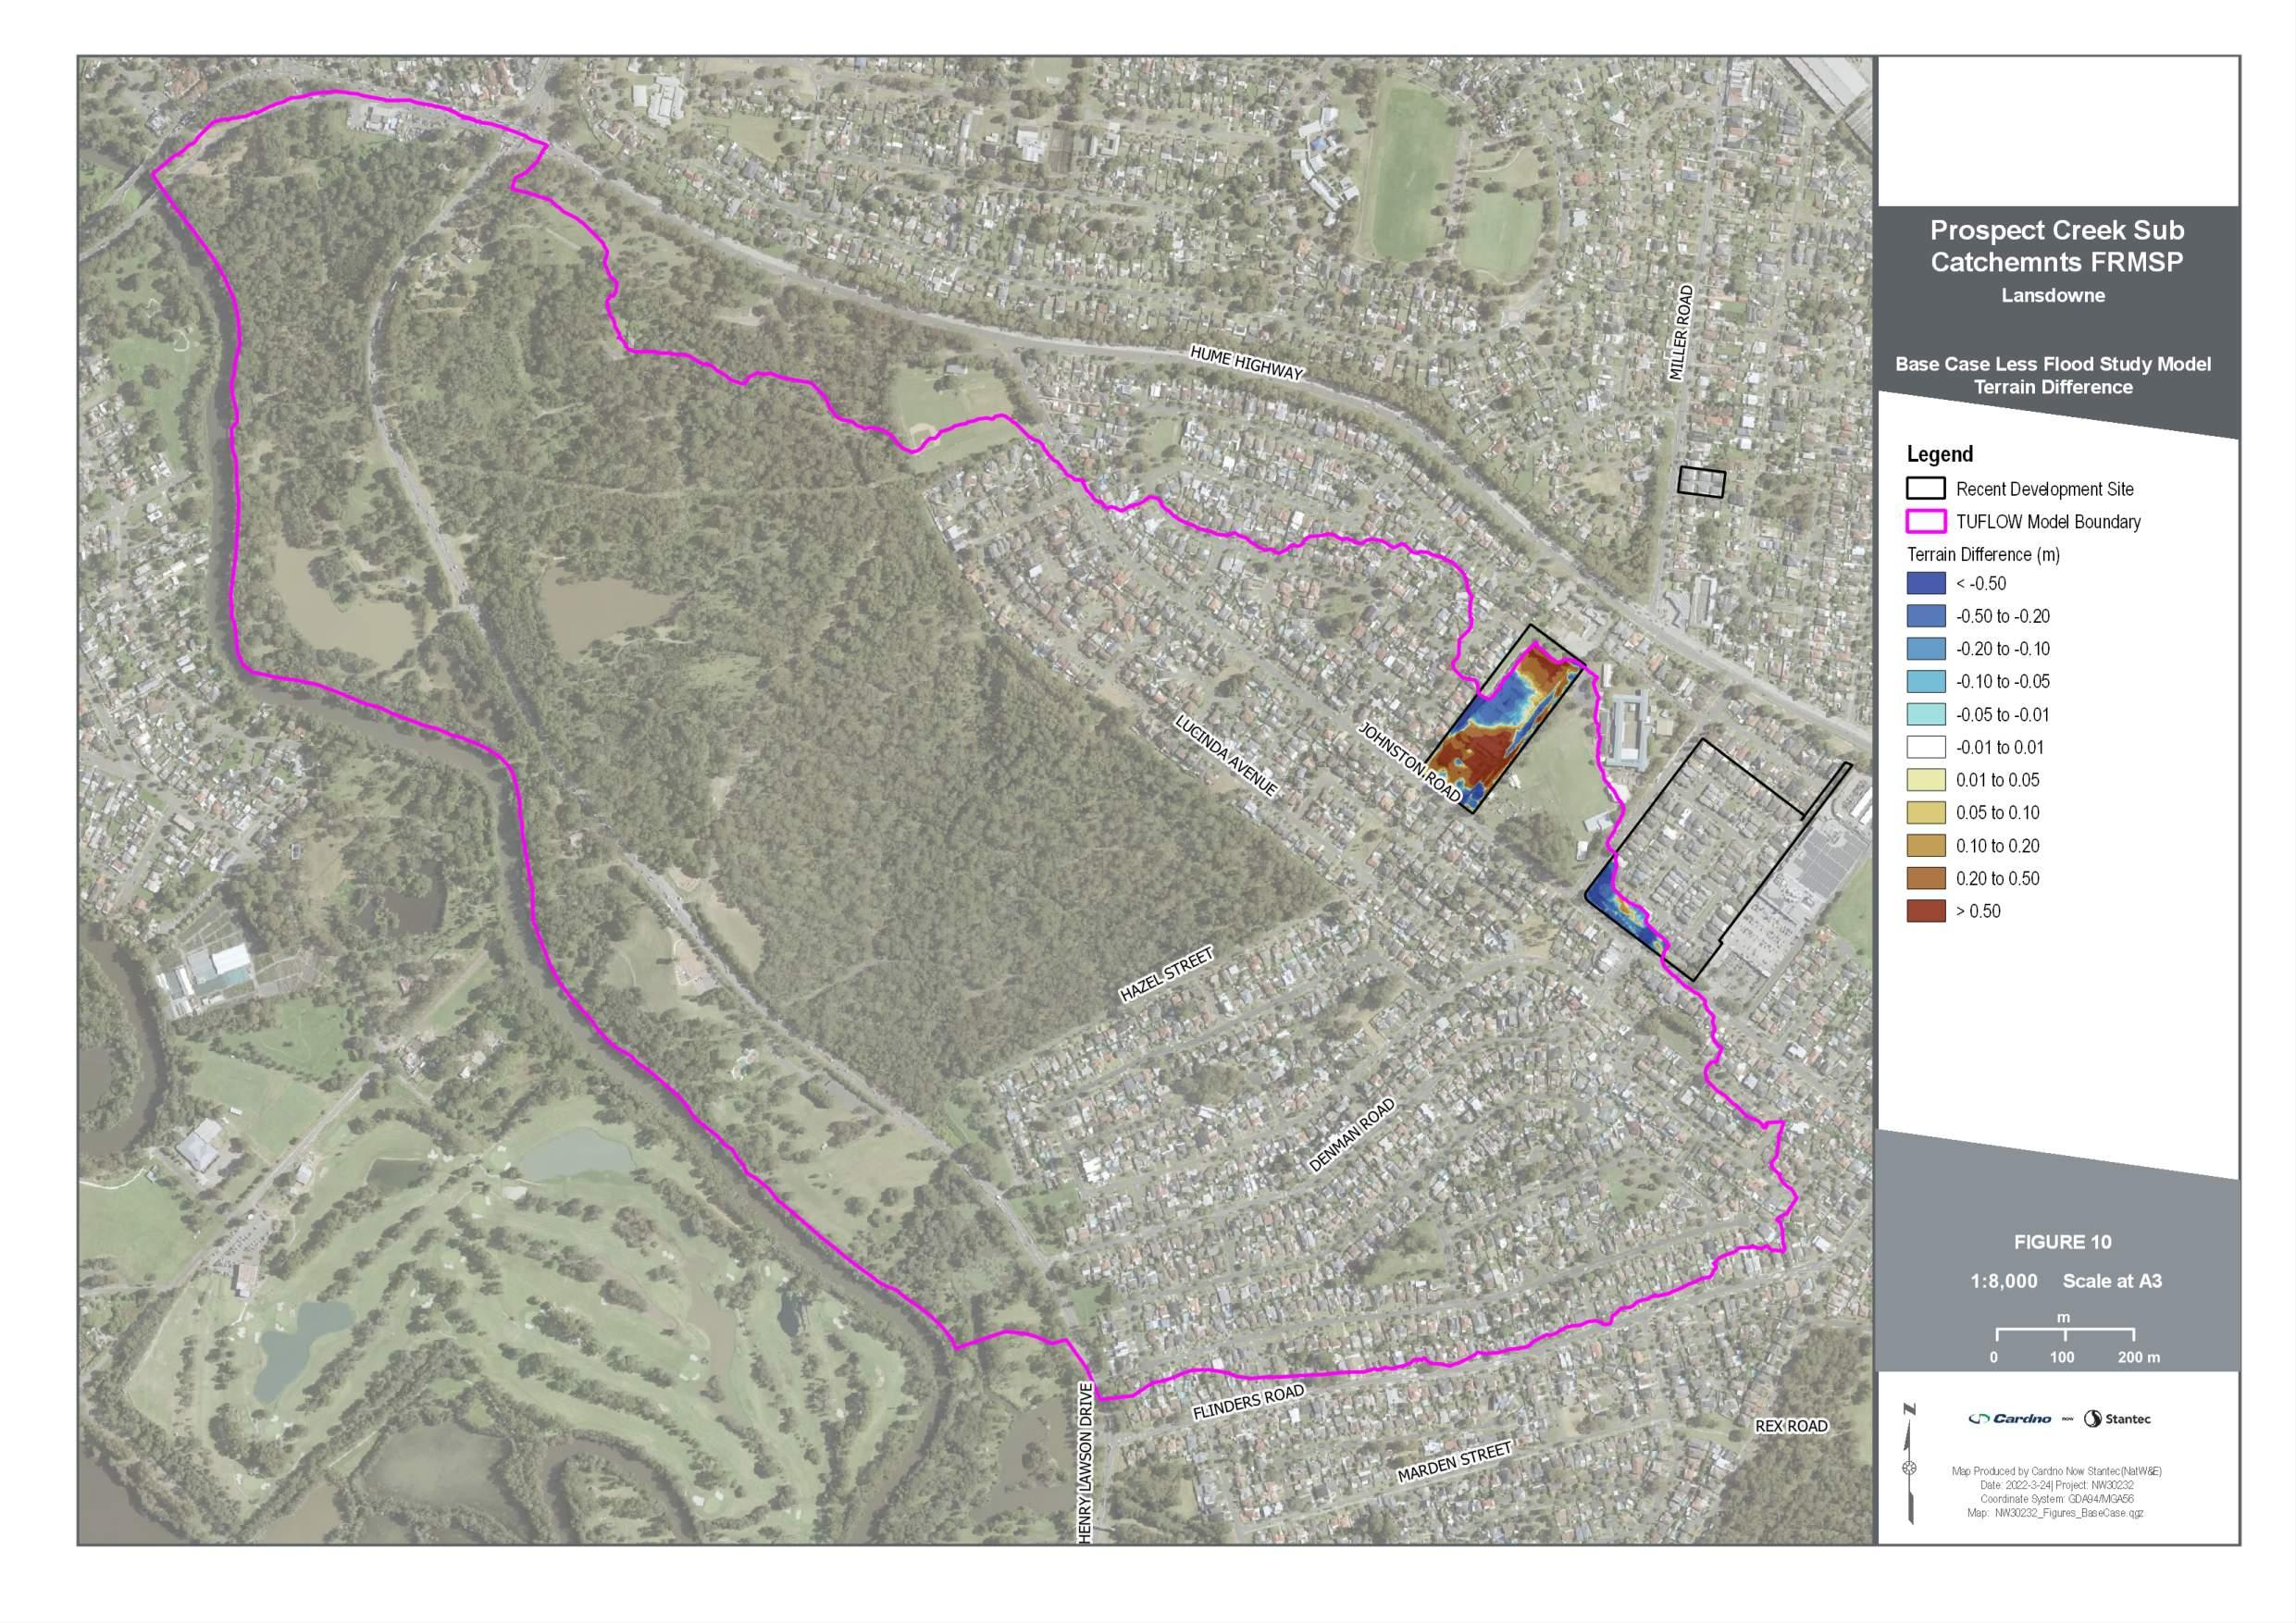2296x1623 pixels.
Task: Click the small development site on Miller Road
Action: point(1701,482)
